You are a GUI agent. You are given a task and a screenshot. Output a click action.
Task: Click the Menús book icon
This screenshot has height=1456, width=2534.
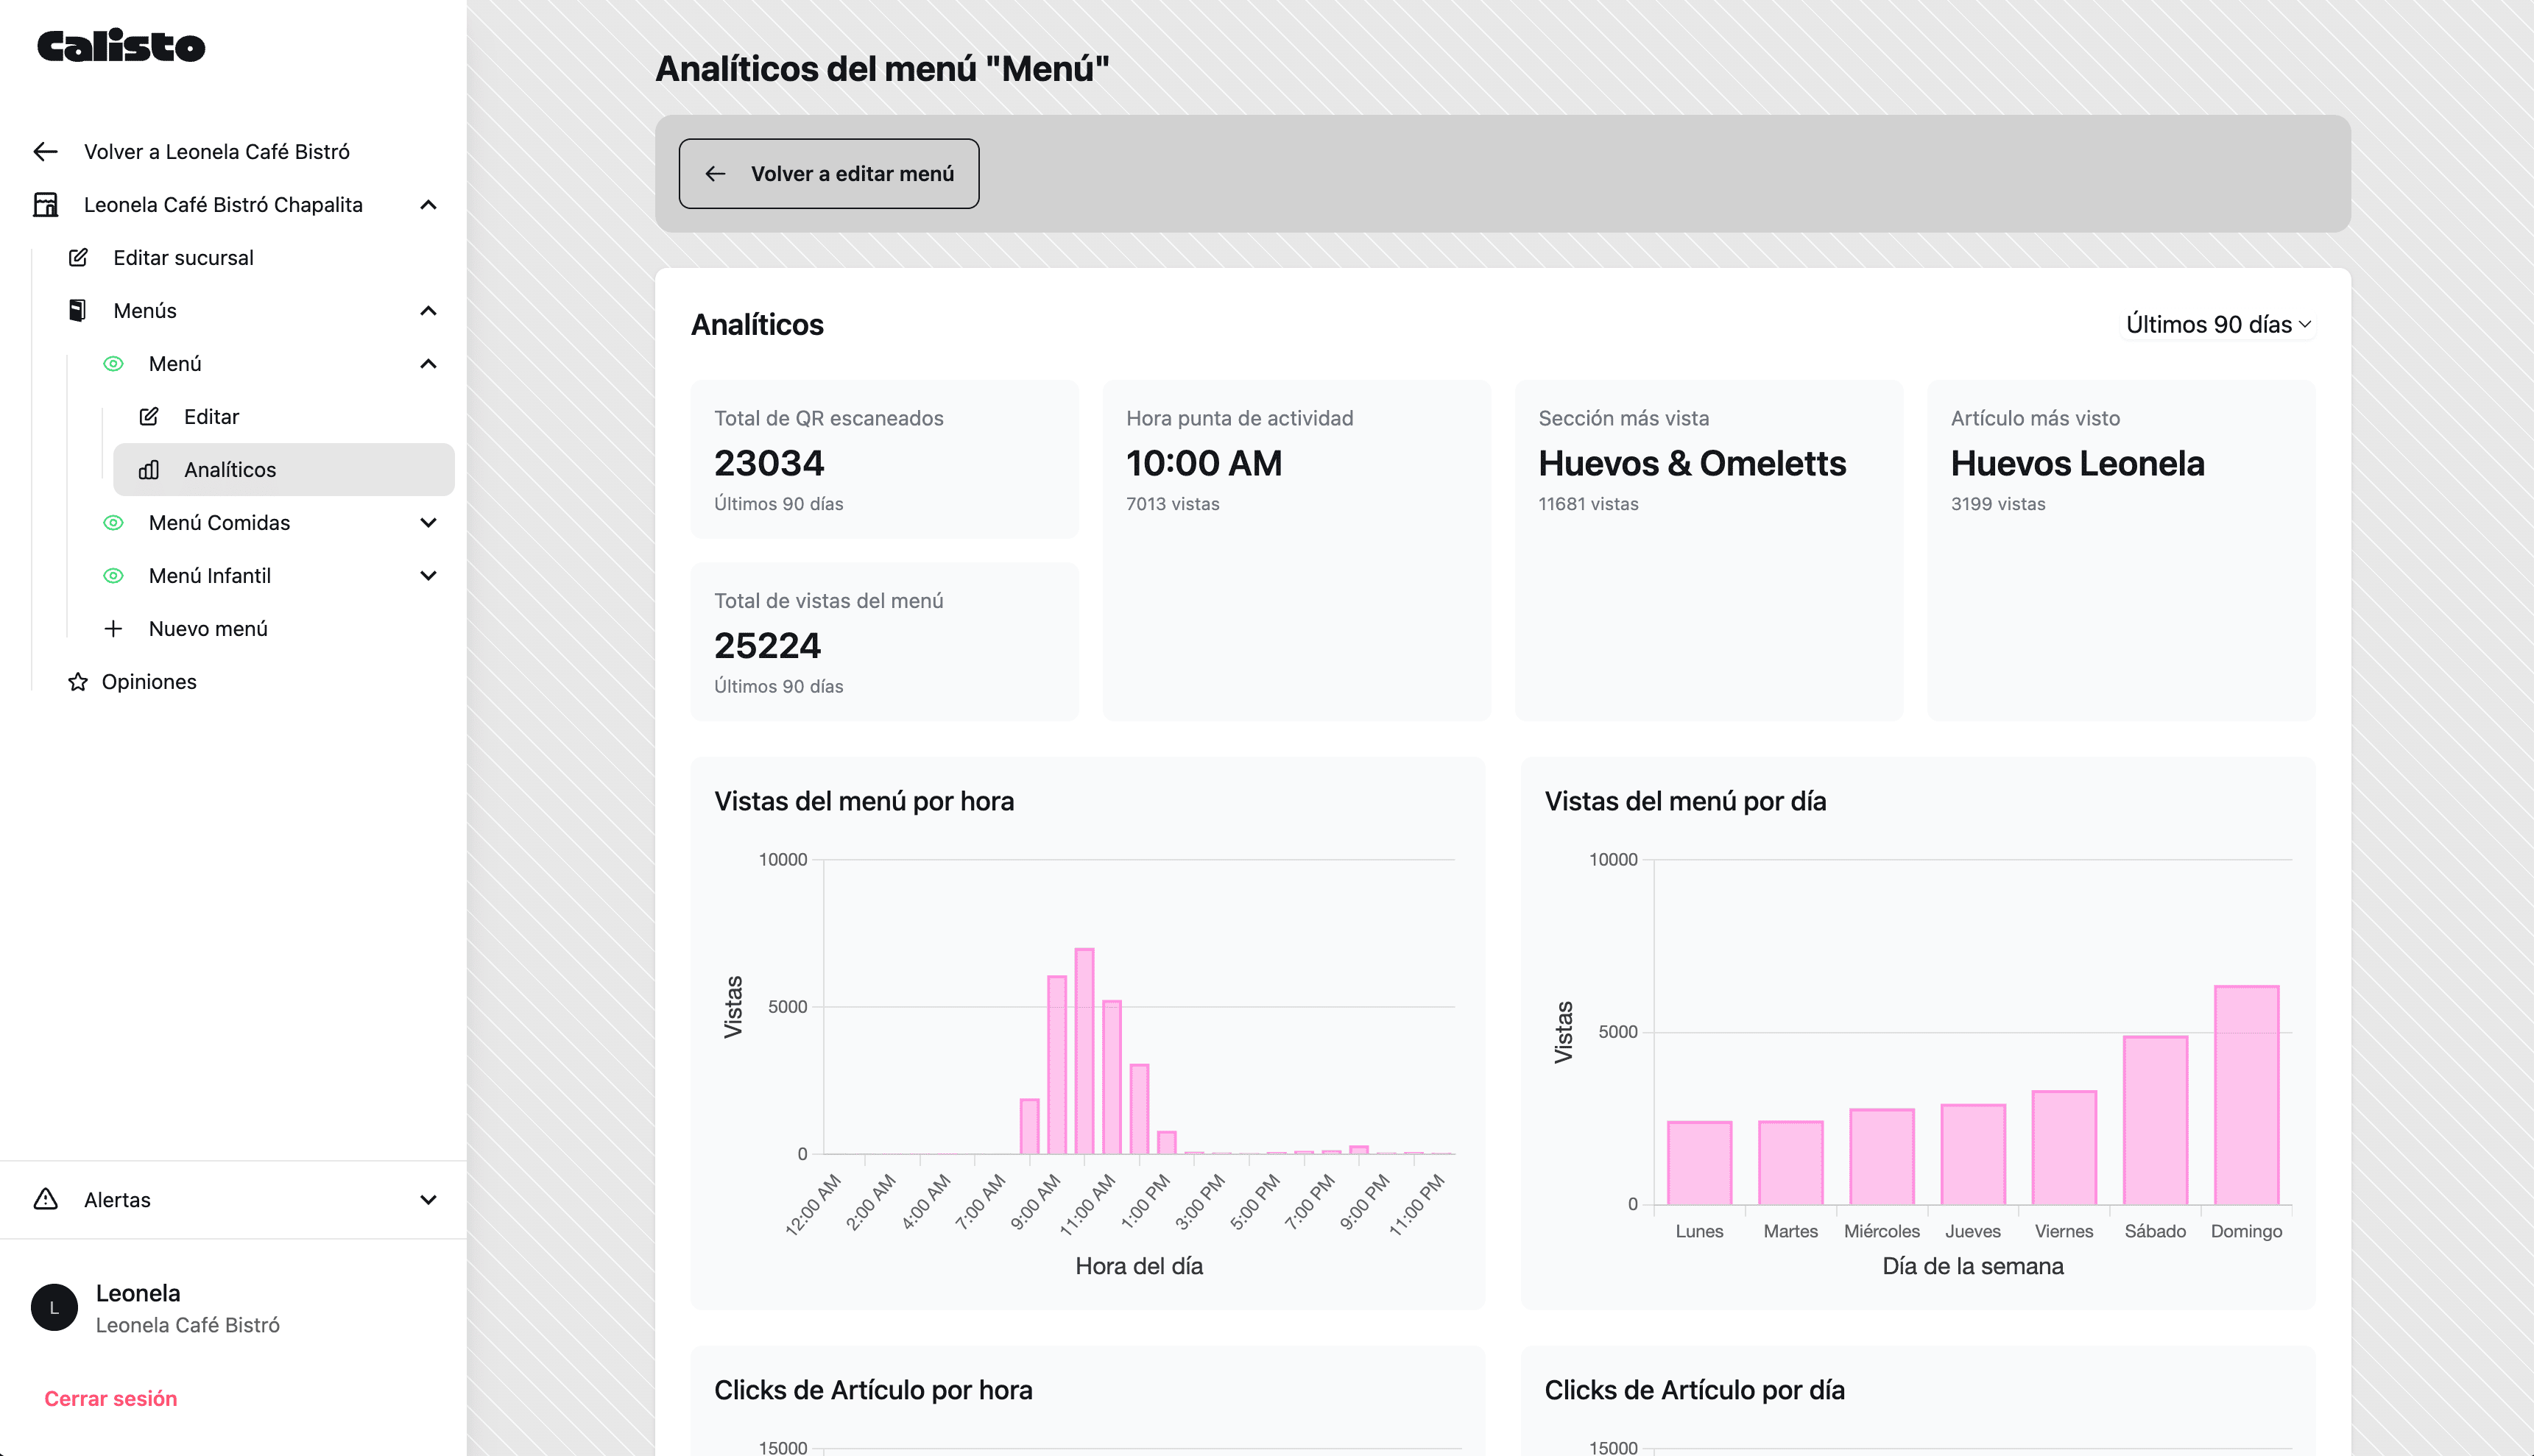tap(78, 310)
